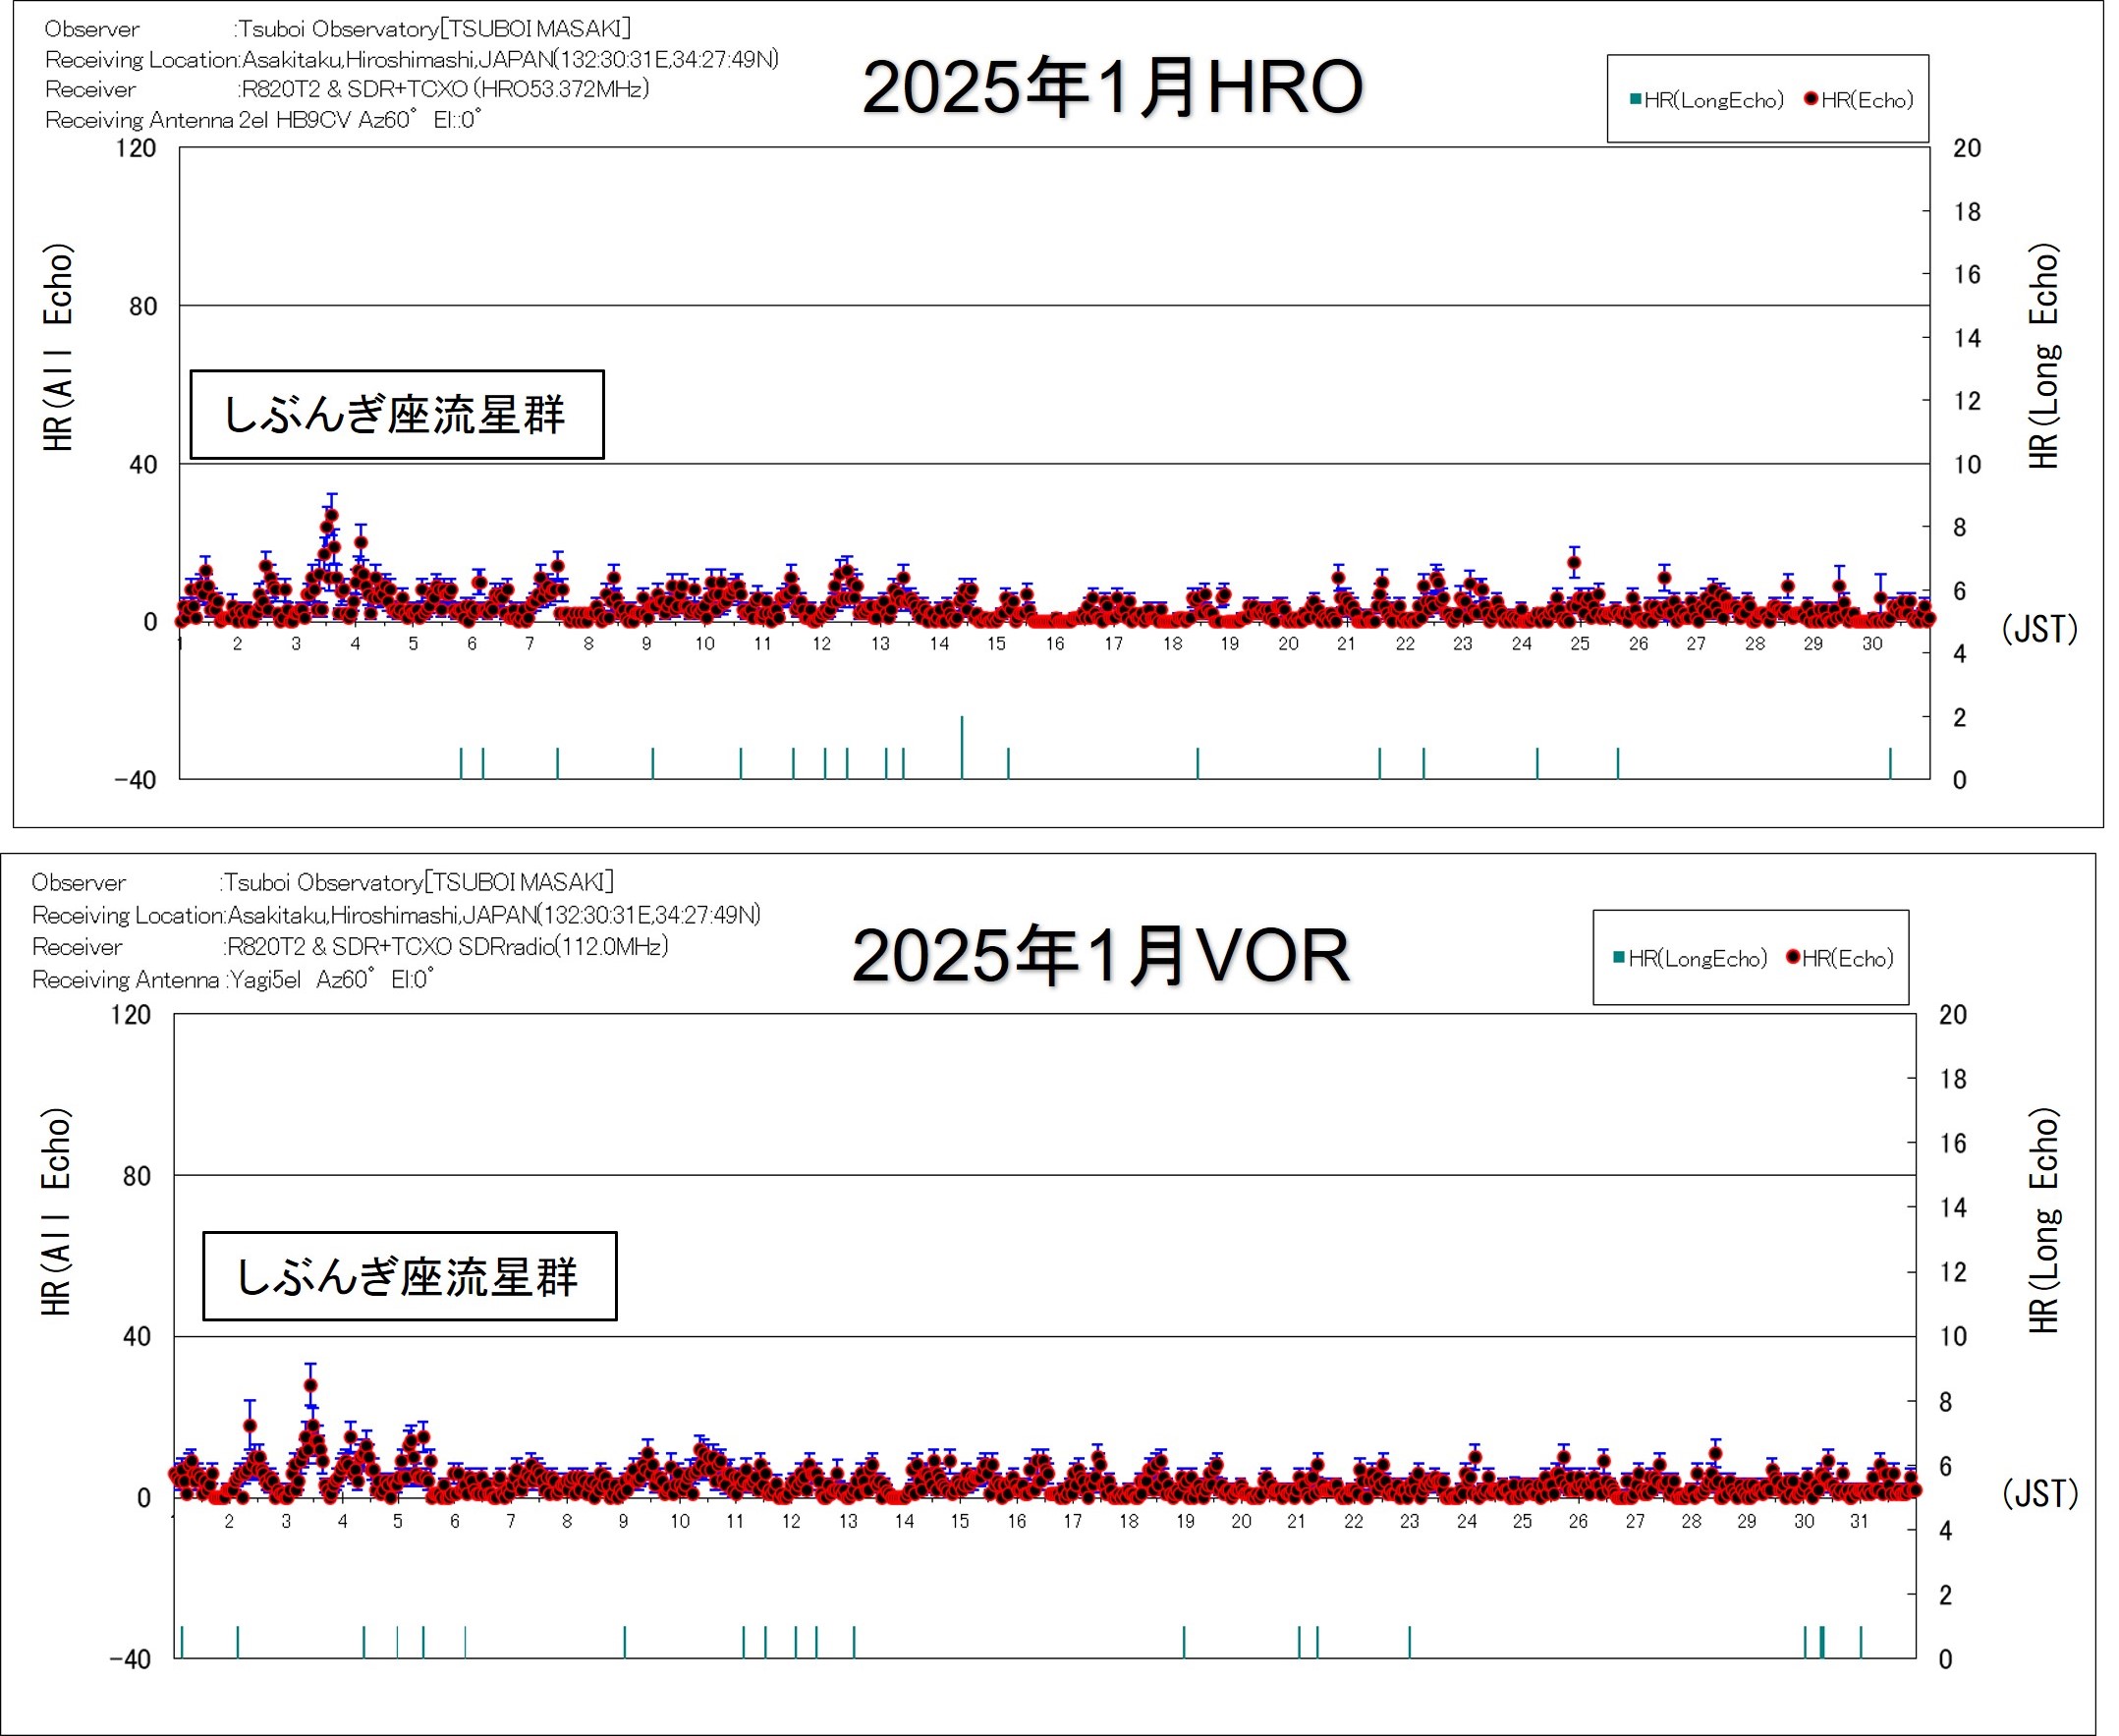
Task: Click teal square legend marker in VOR chart
Action: point(1619,957)
